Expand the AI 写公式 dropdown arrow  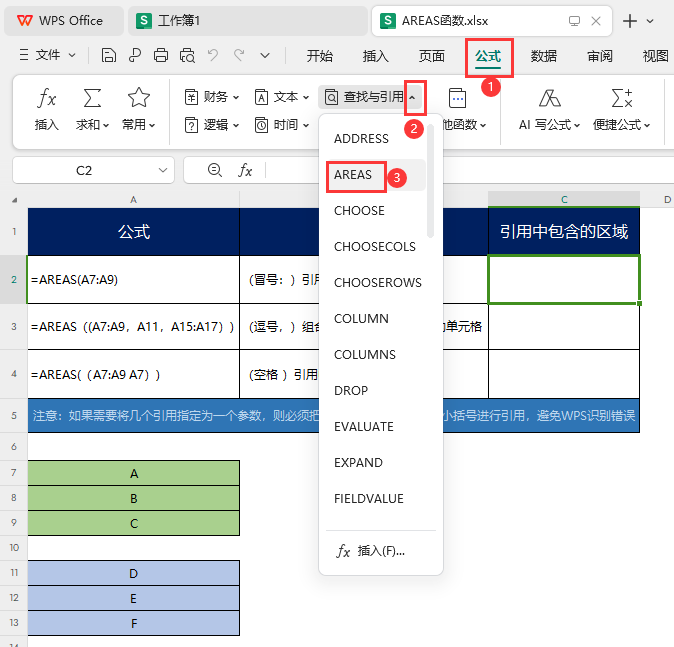(577, 126)
